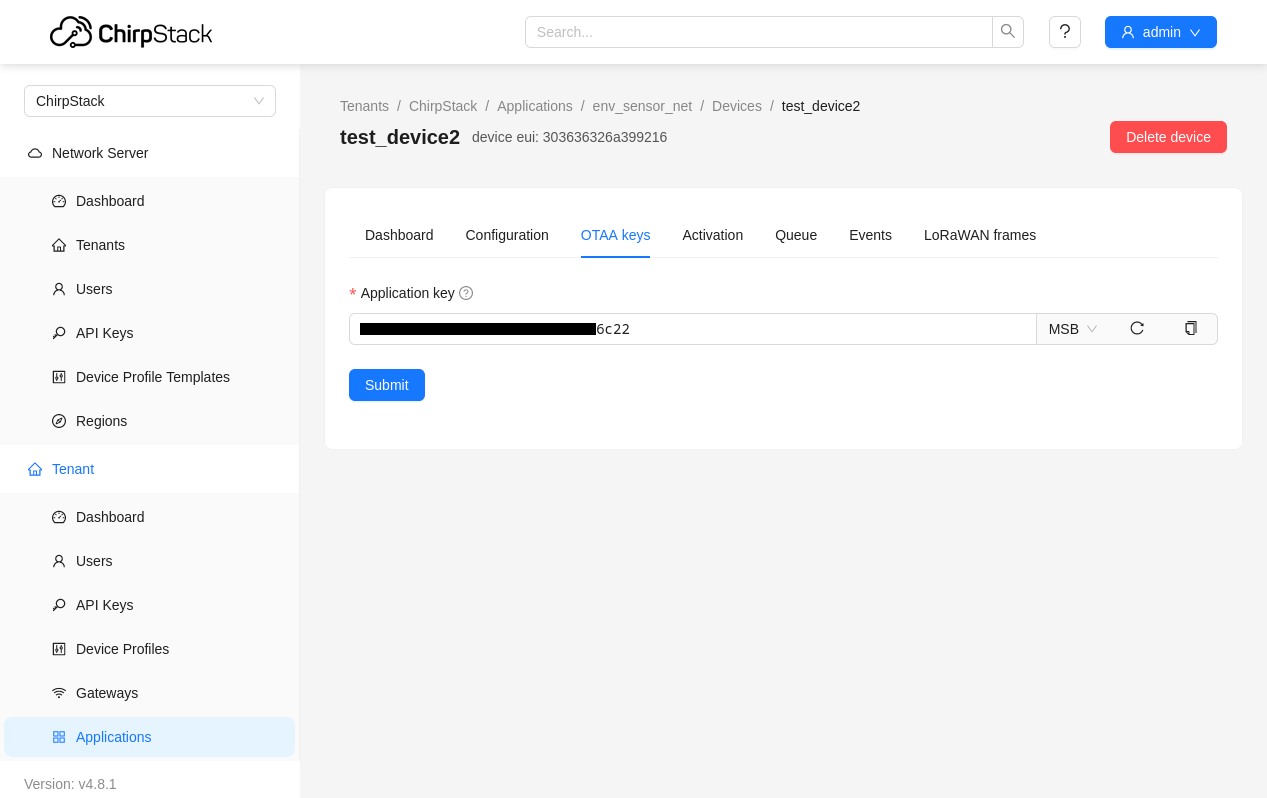1267x798 pixels.
Task: Open Tenants sidebar menu item
Action: [150, 245]
